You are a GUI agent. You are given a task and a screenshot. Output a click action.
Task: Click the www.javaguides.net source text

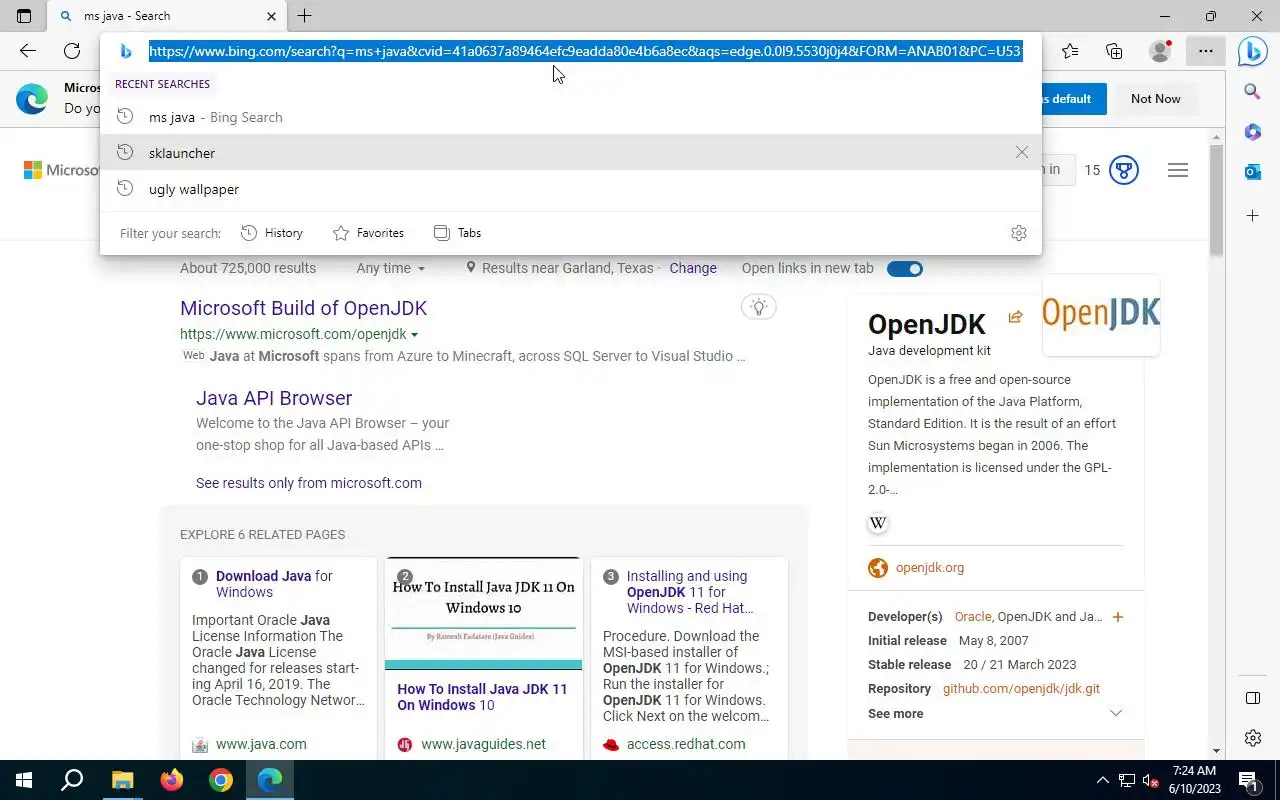[x=483, y=744]
